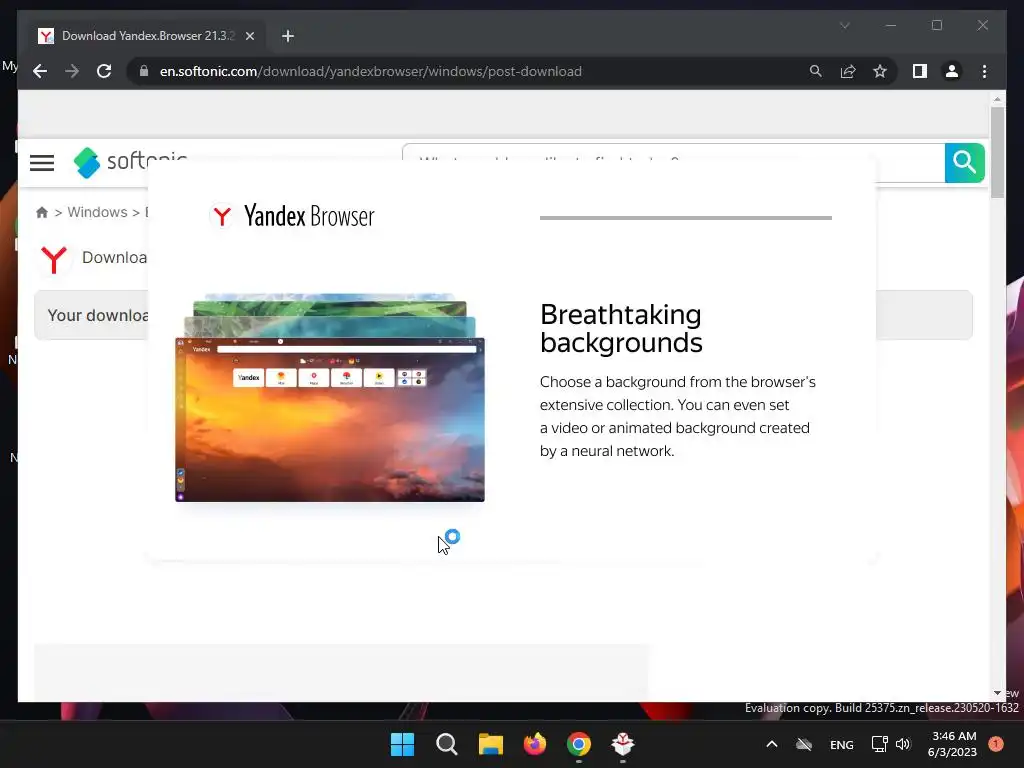Image resolution: width=1024 pixels, height=768 pixels.
Task: Open File Explorer from the taskbar
Action: point(490,744)
